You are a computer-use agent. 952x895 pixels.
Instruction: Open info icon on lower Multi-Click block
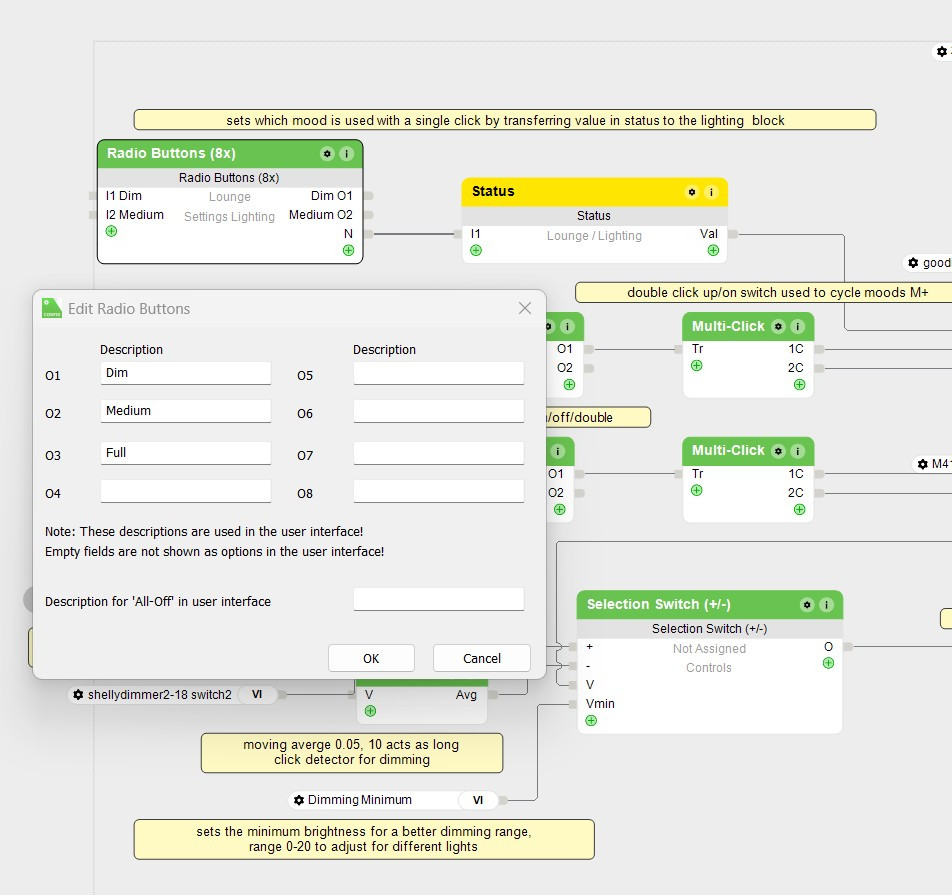(x=798, y=451)
